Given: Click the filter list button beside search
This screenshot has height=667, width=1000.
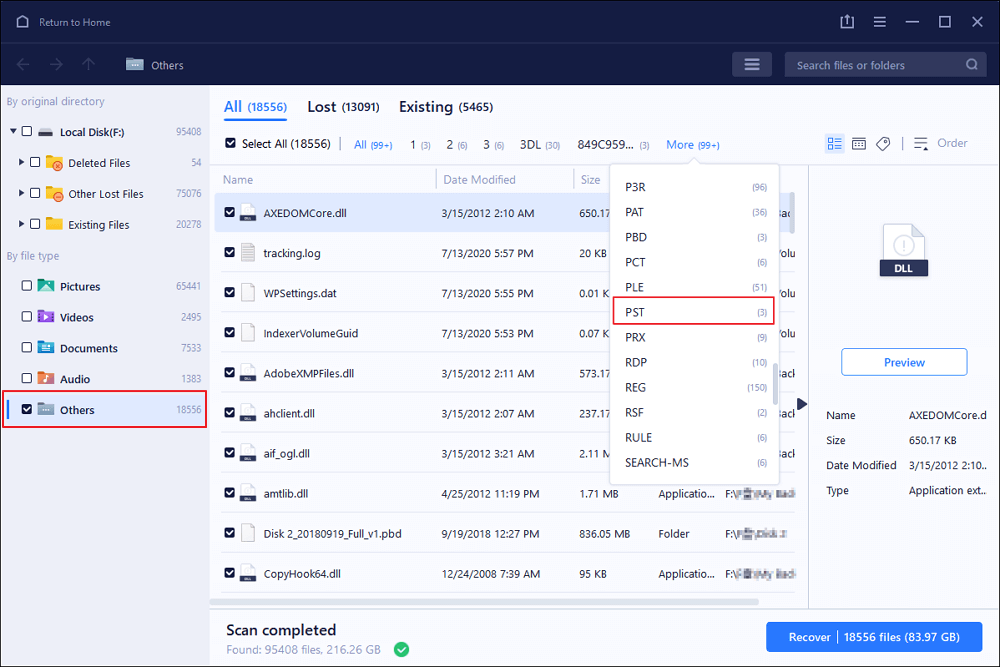Looking at the screenshot, I should [752, 65].
